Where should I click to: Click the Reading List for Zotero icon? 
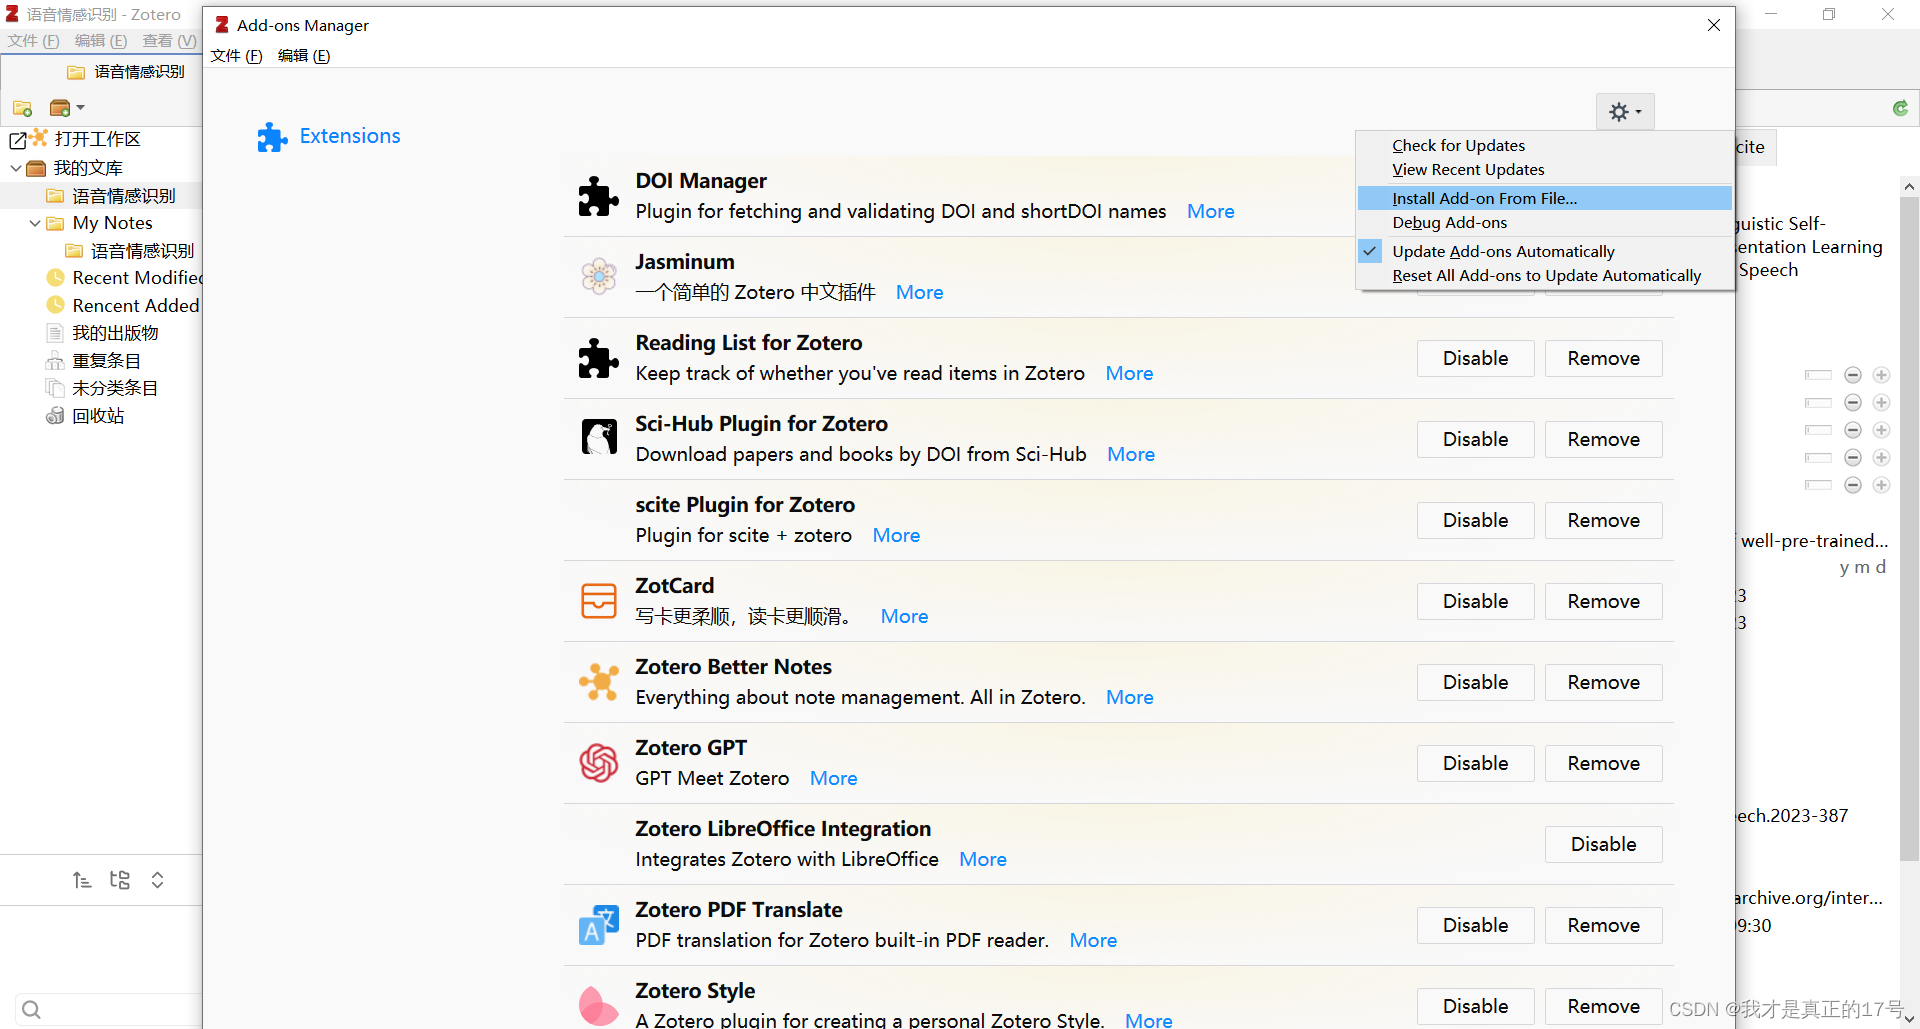[x=598, y=358]
